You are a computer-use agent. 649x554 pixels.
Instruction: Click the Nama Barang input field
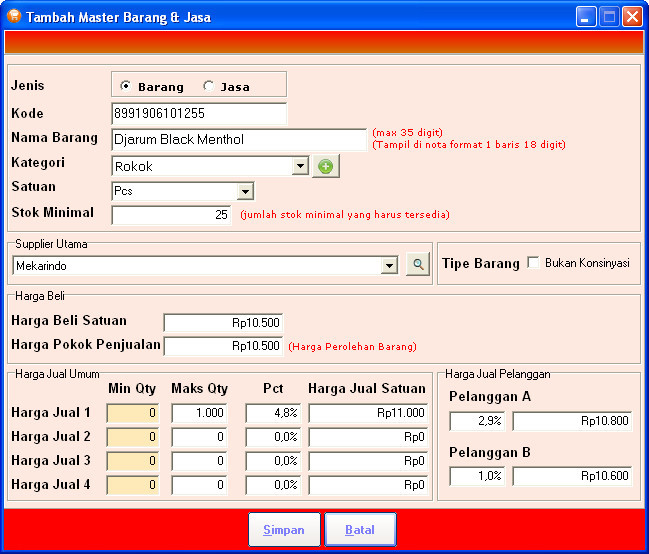(239, 140)
